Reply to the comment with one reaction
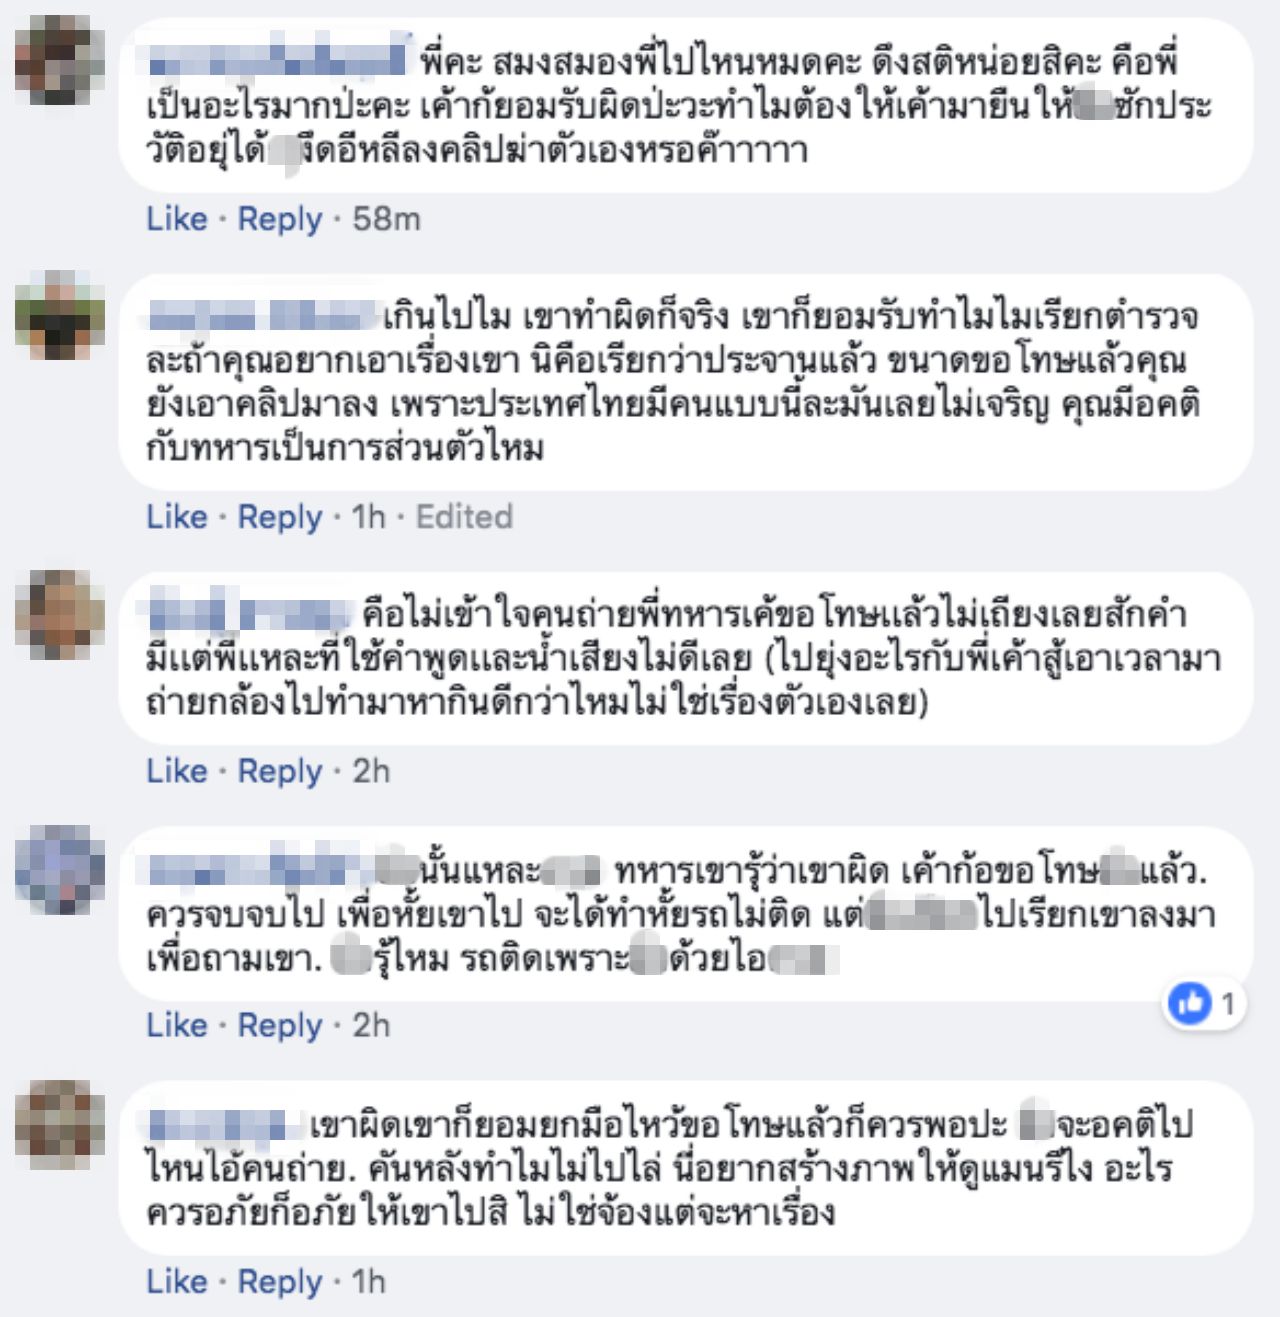This screenshot has height=1317, width=1280. (280, 1025)
